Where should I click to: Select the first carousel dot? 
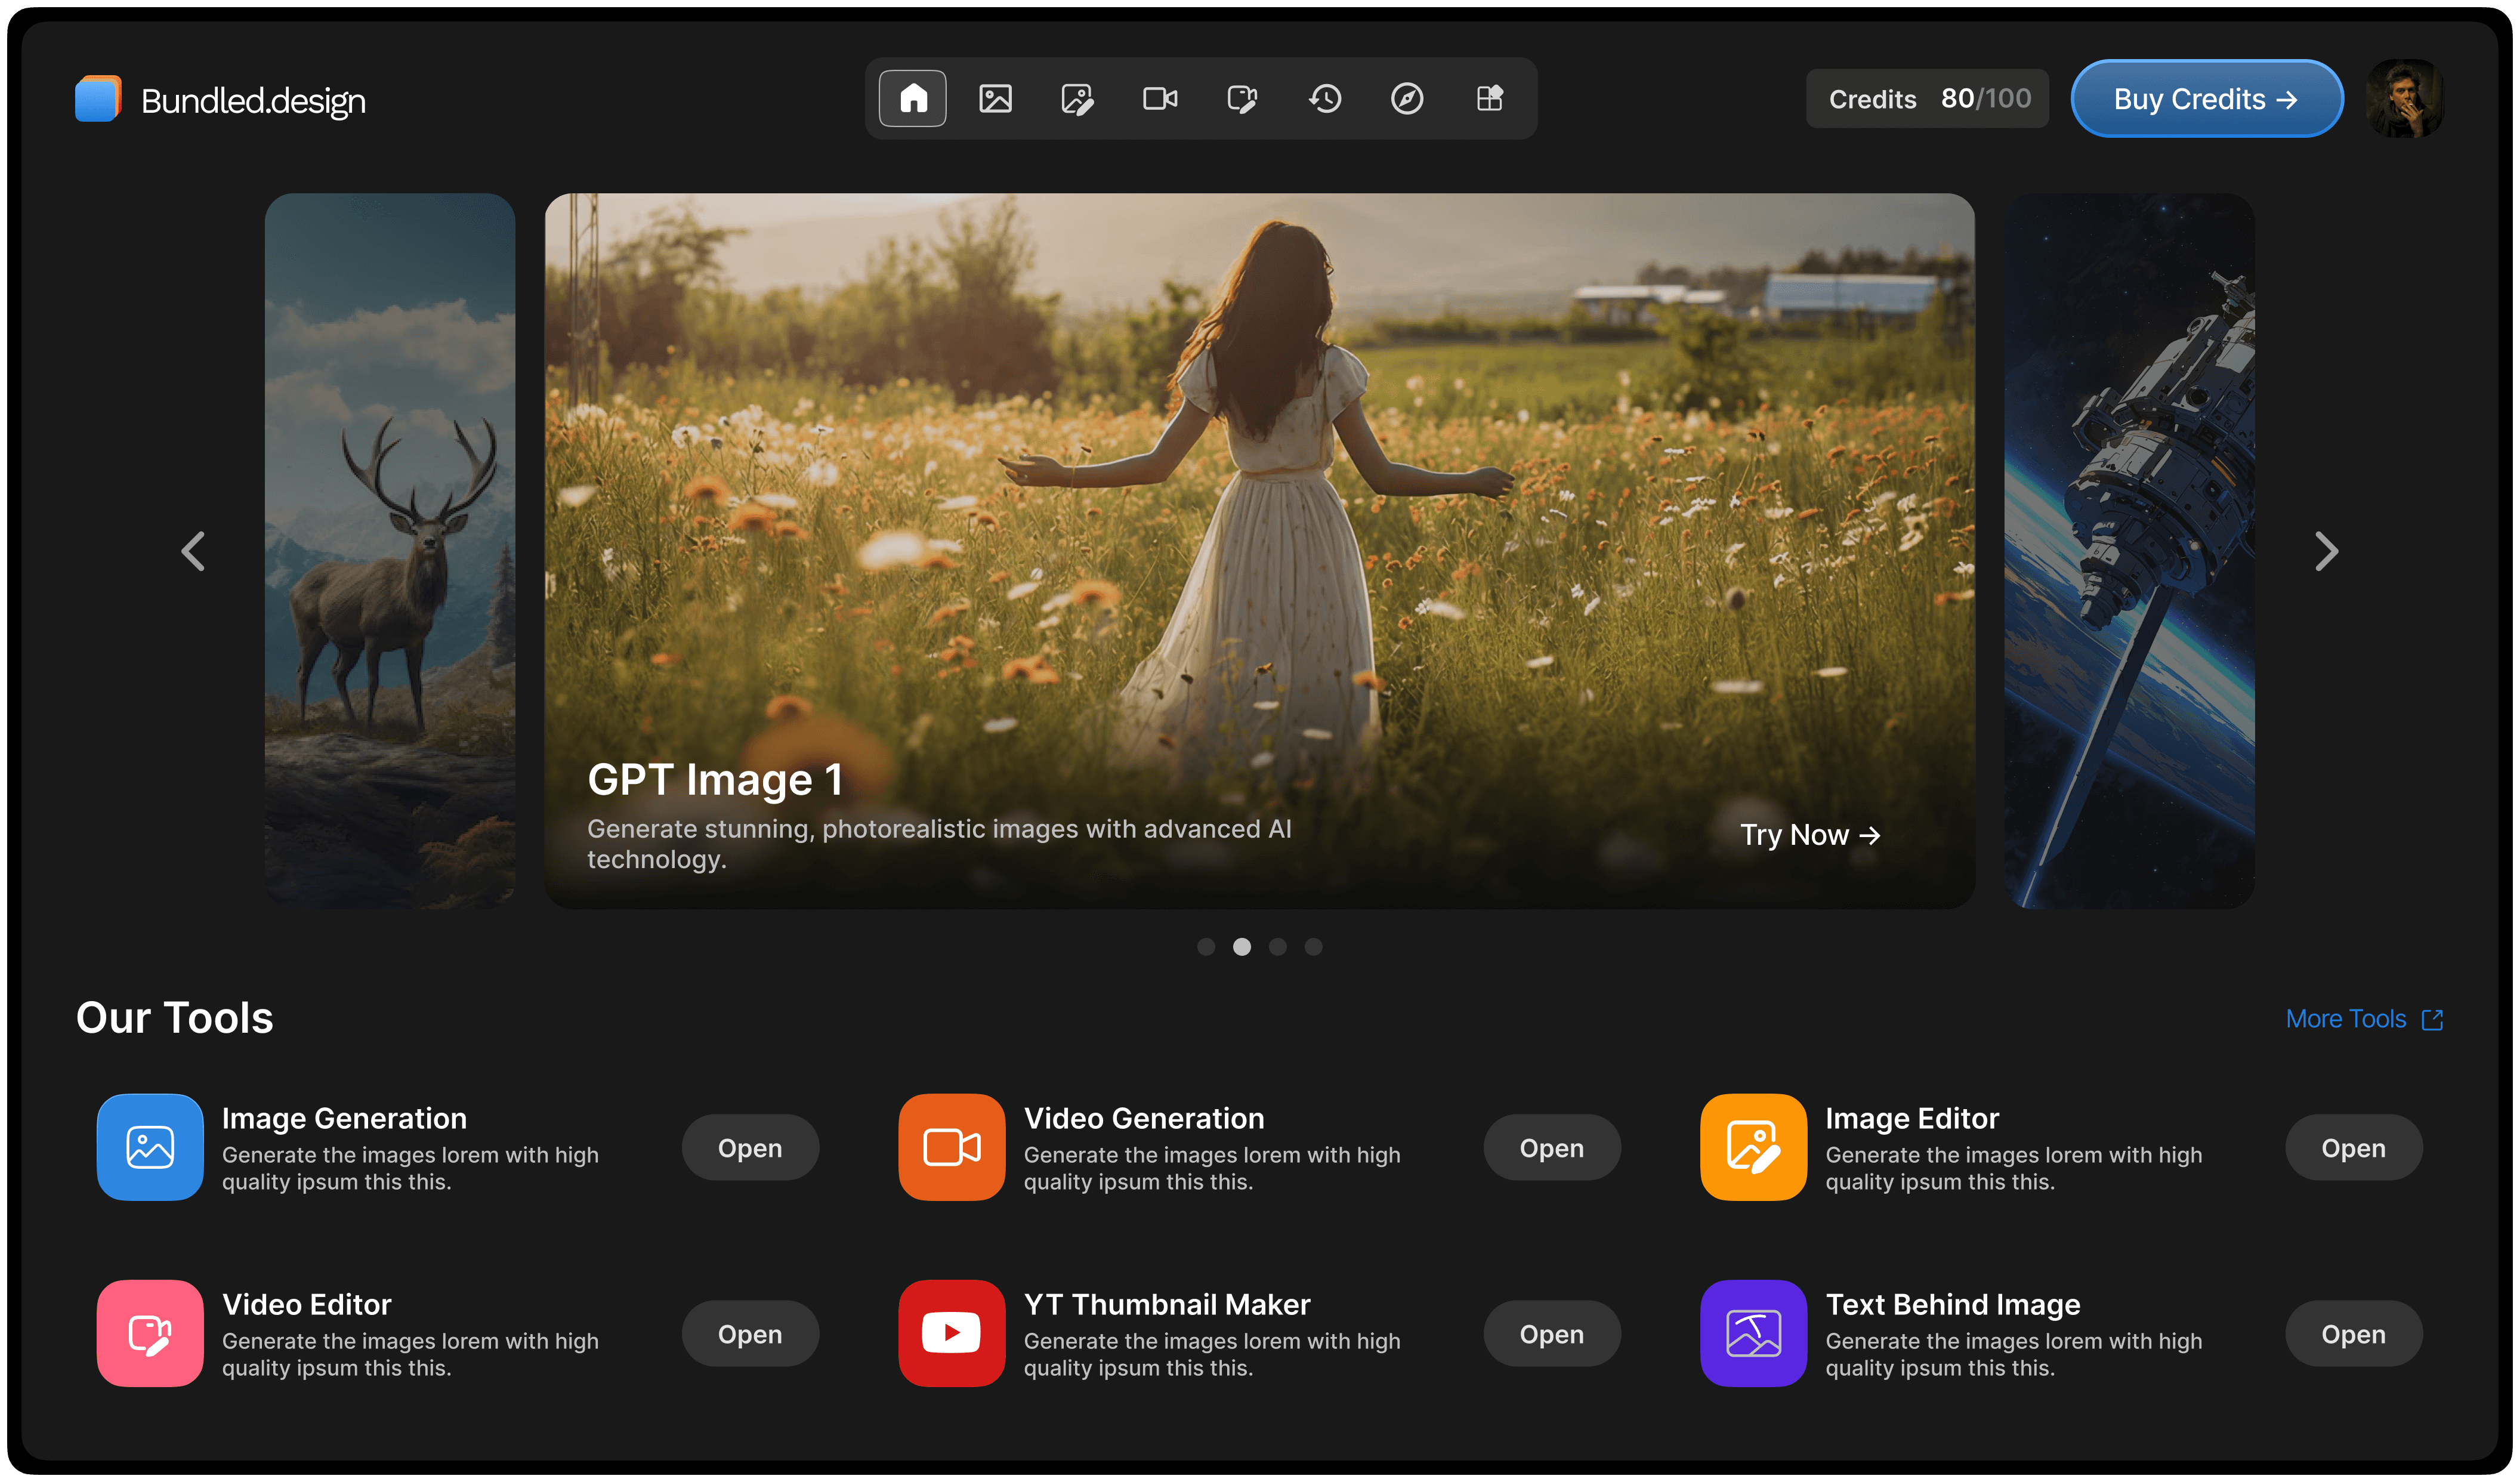(1206, 946)
